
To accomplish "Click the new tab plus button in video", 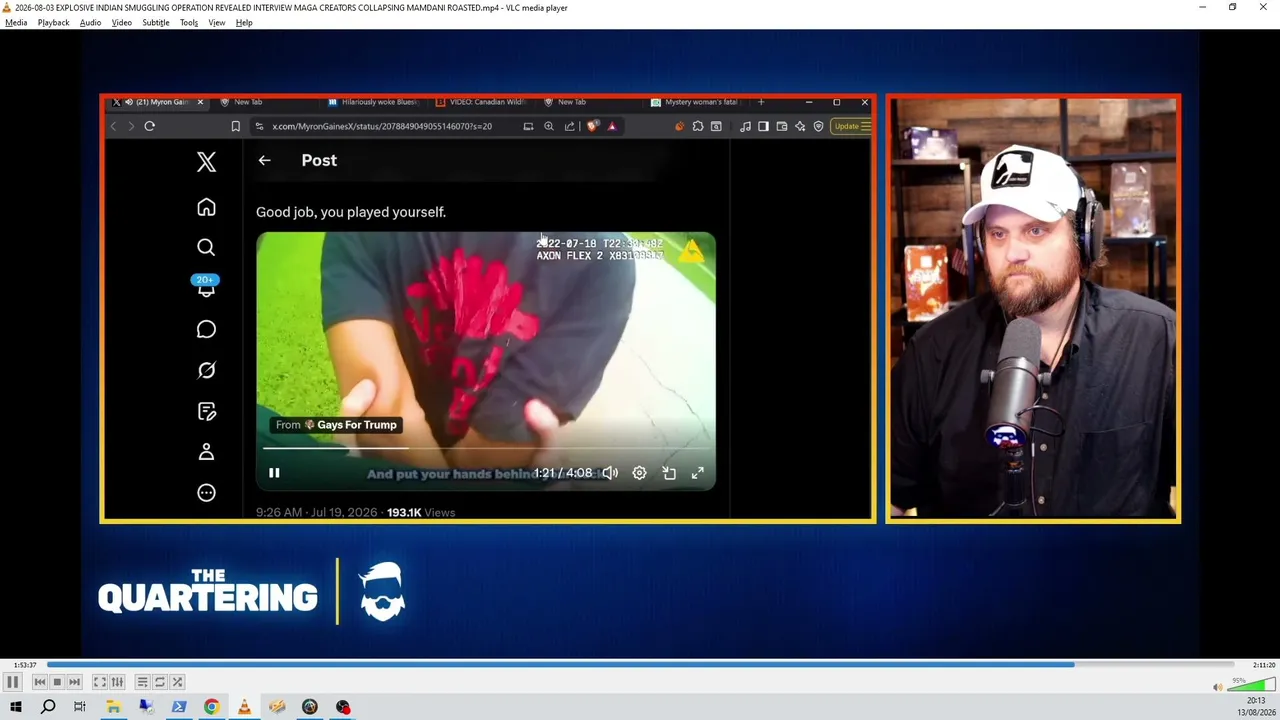I will [x=761, y=102].
